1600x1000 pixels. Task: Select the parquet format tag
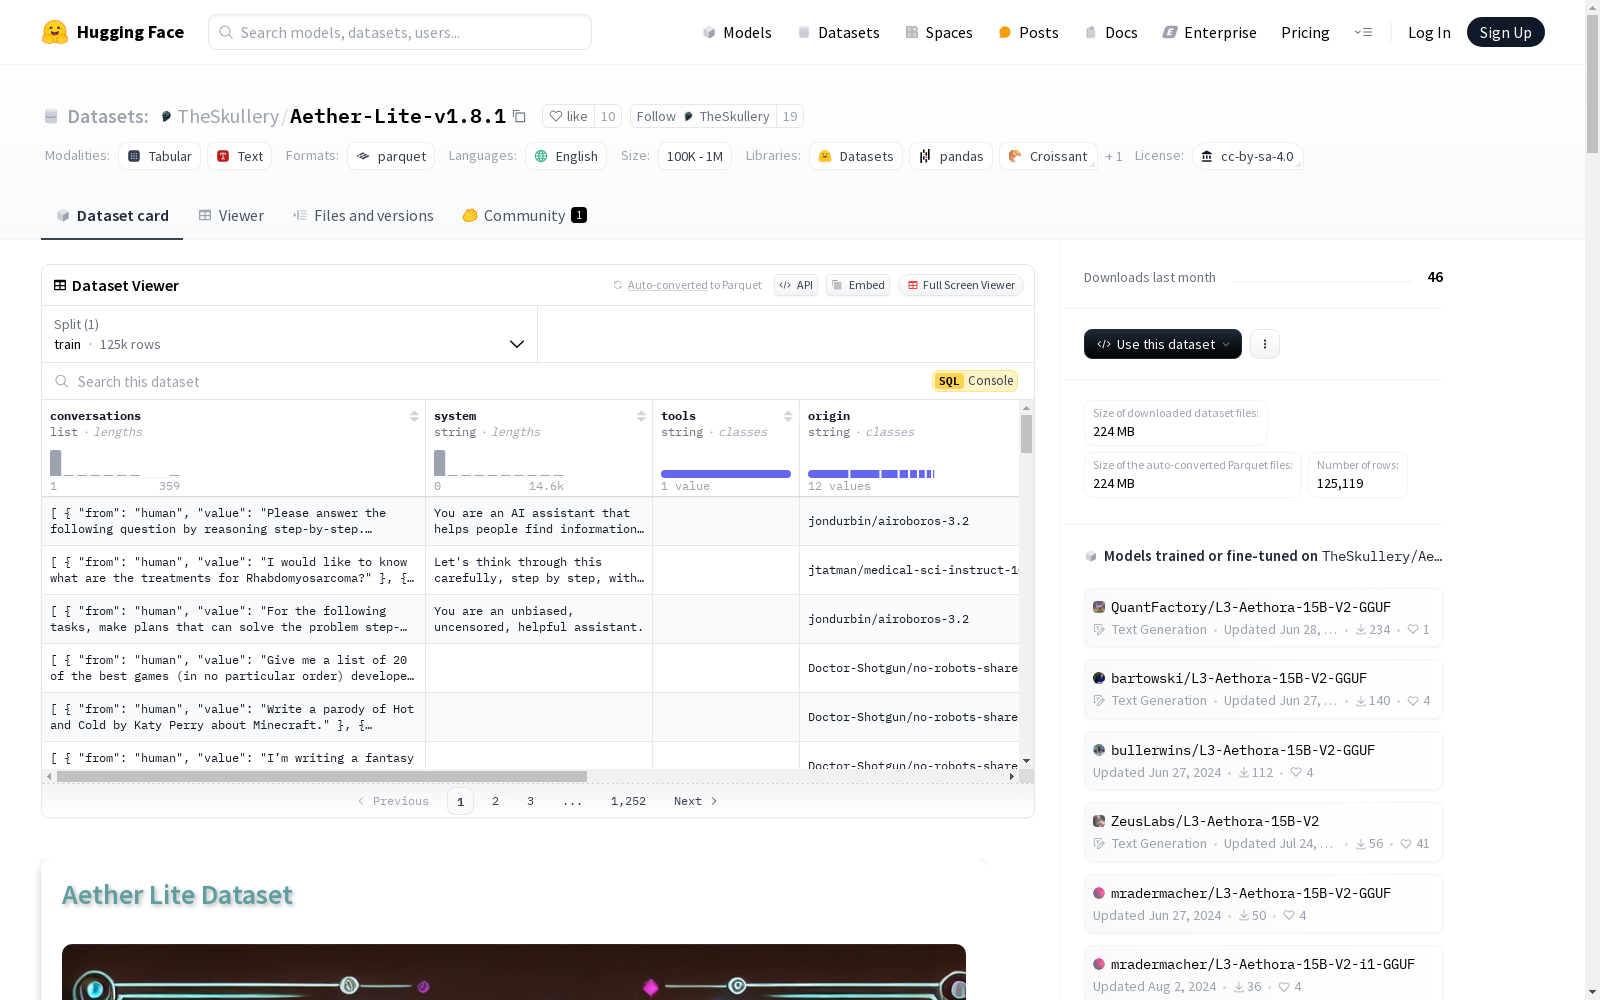tap(391, 156)
